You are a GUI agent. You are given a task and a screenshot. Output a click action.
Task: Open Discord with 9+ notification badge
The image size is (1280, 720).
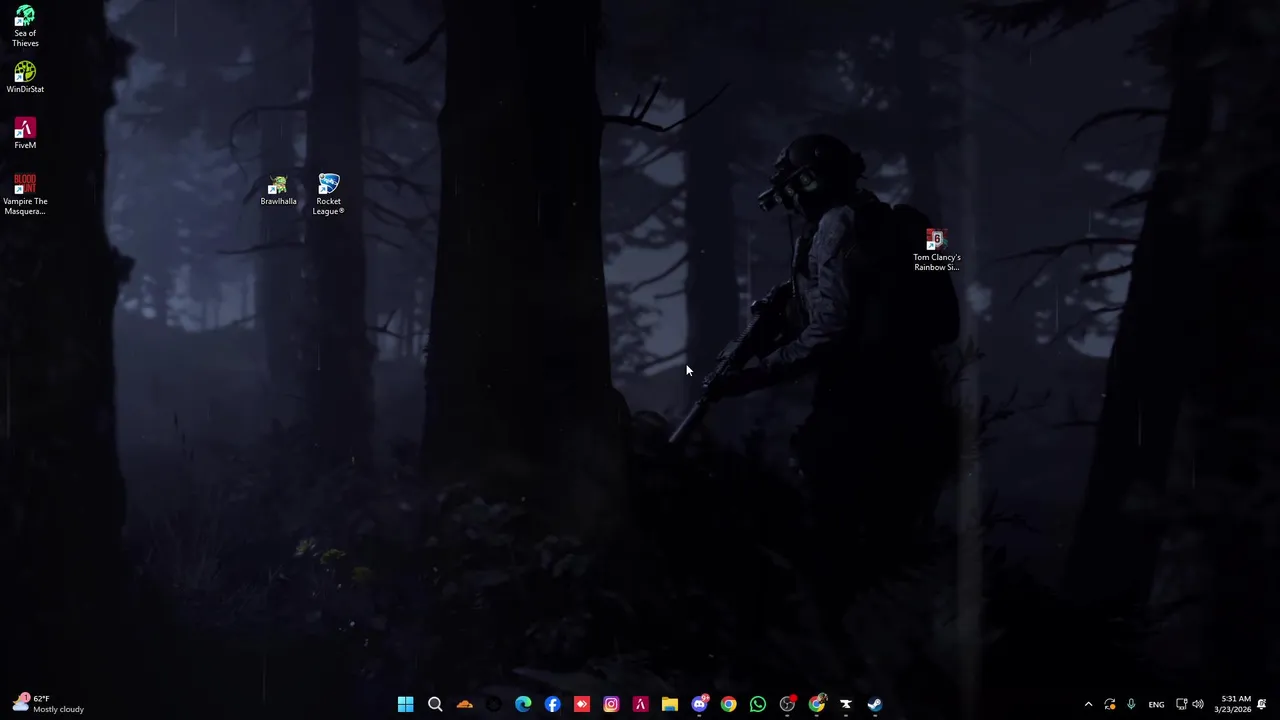click(x=699, y=704)
